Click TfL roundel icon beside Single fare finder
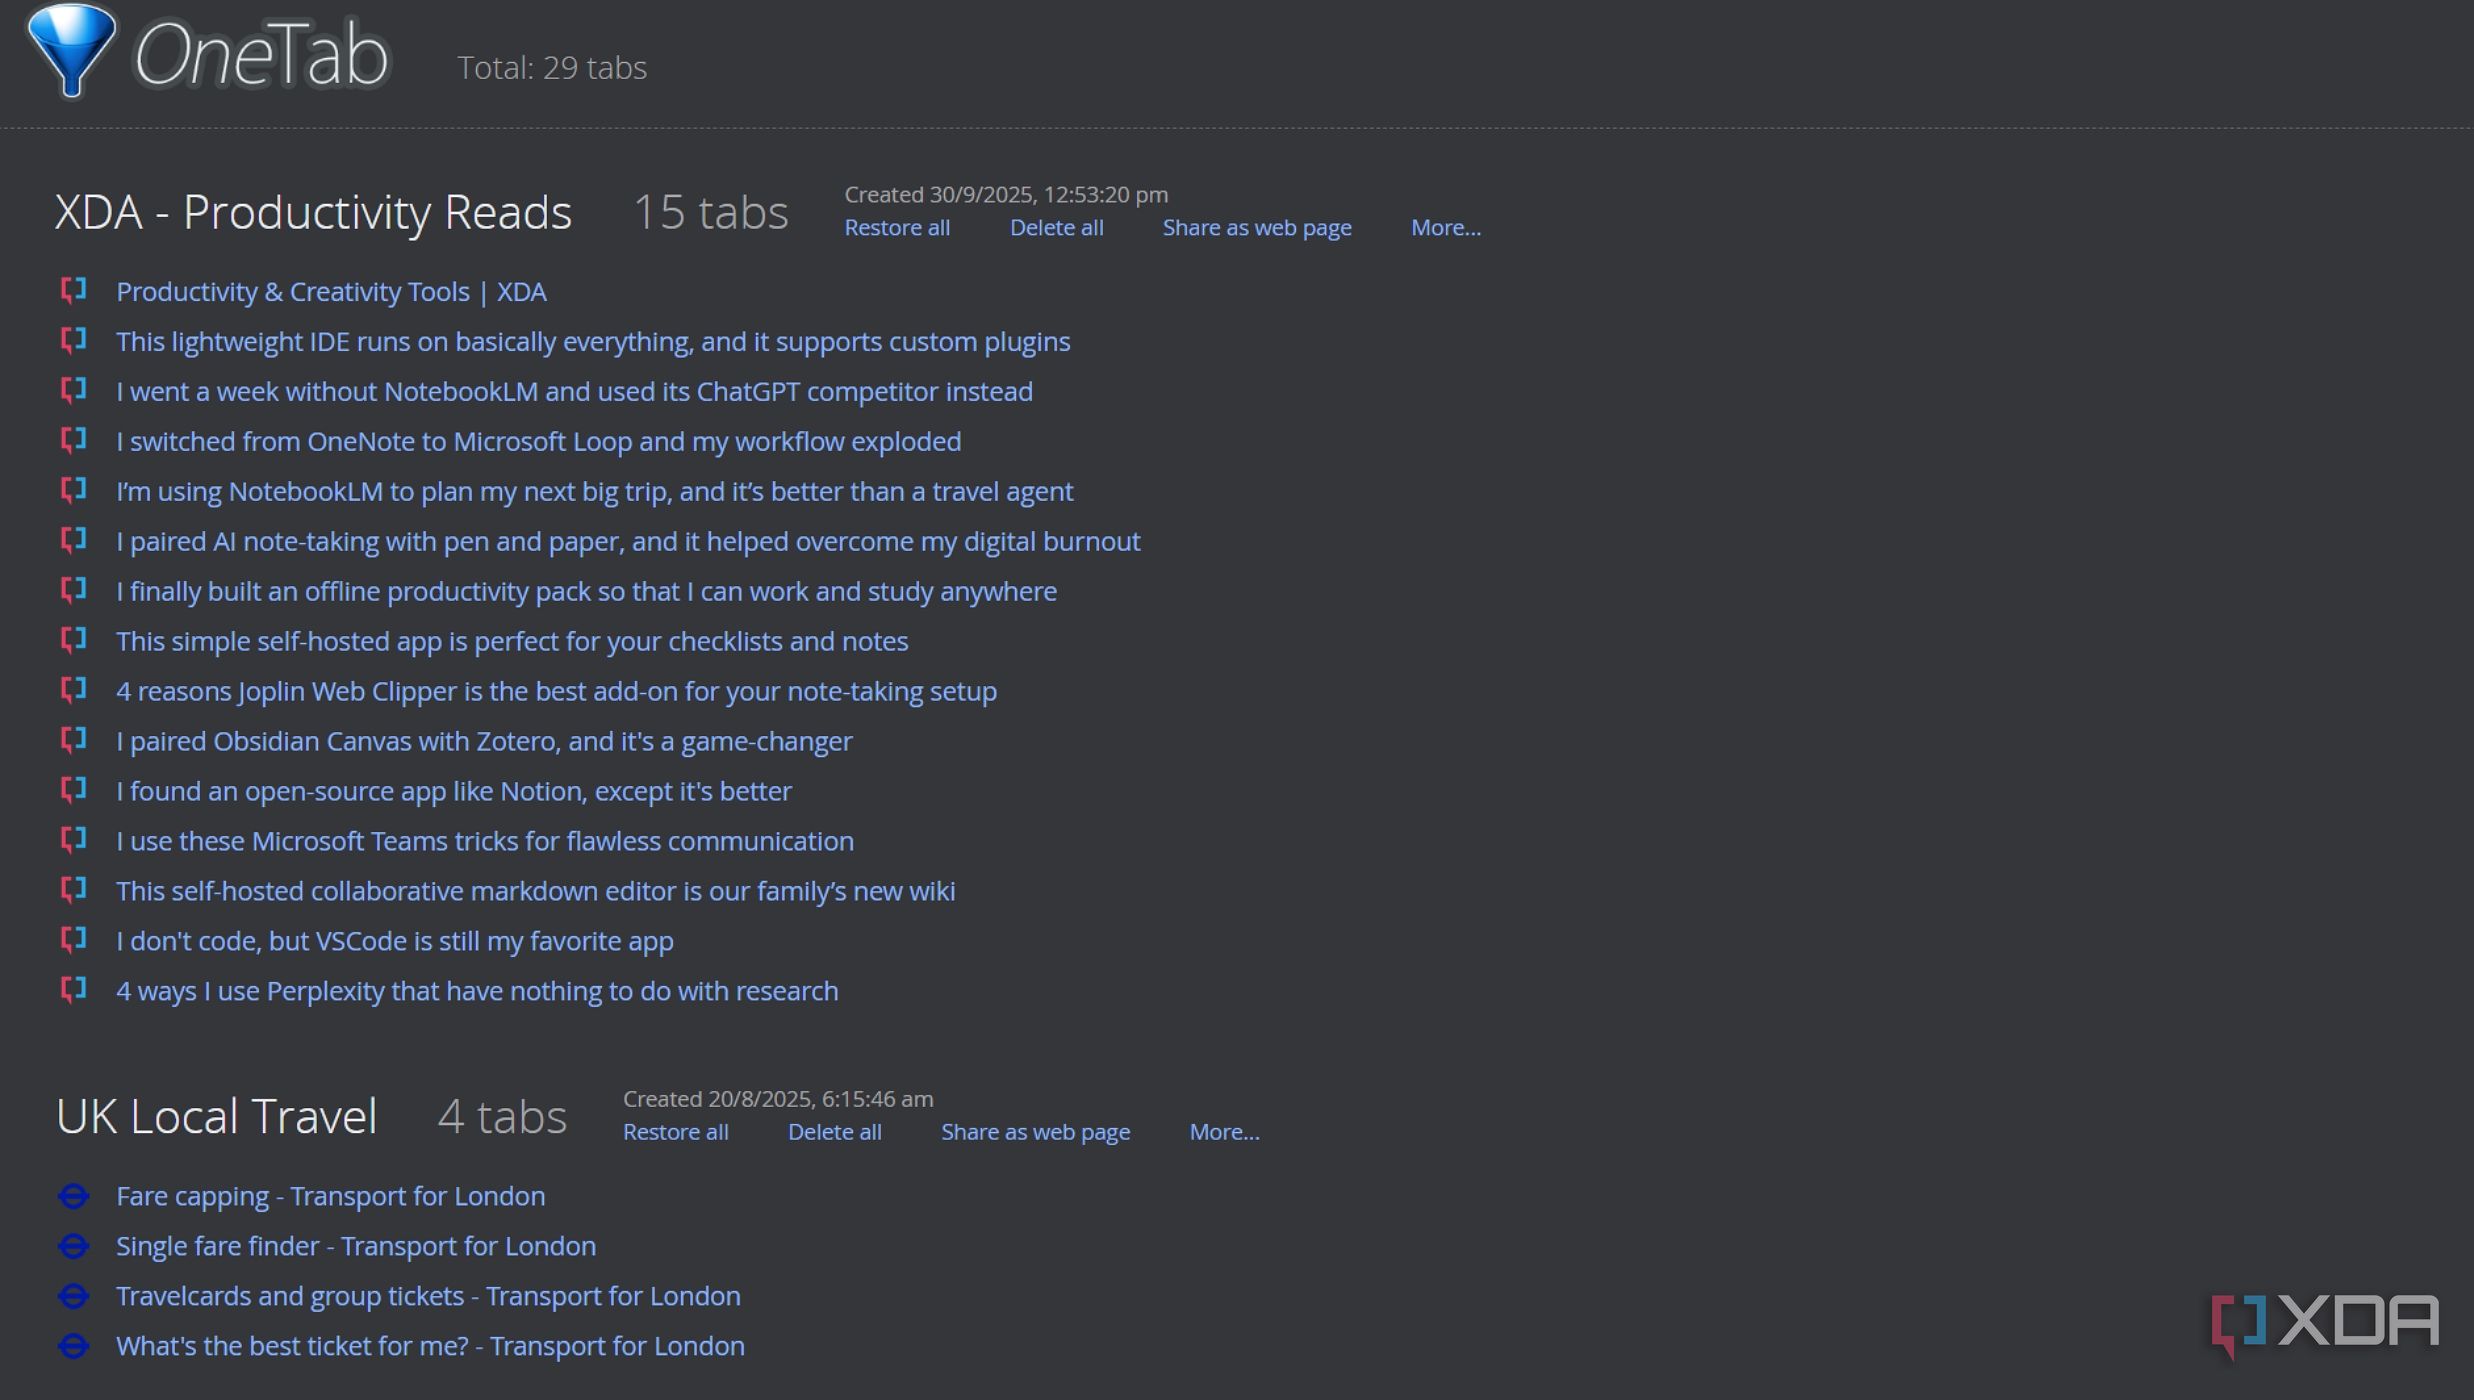The height and width of the screenshot is (1400, 2474). tap(73, 1246)
